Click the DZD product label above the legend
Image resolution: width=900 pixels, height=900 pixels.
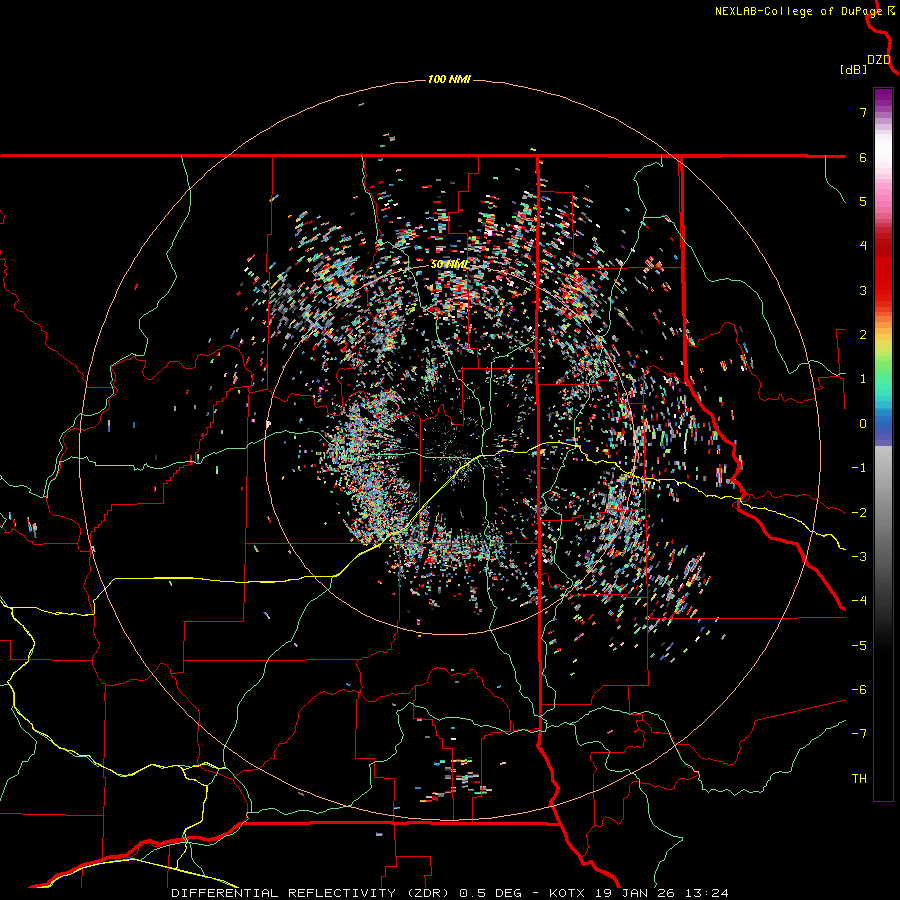click(x=878, y=60)
